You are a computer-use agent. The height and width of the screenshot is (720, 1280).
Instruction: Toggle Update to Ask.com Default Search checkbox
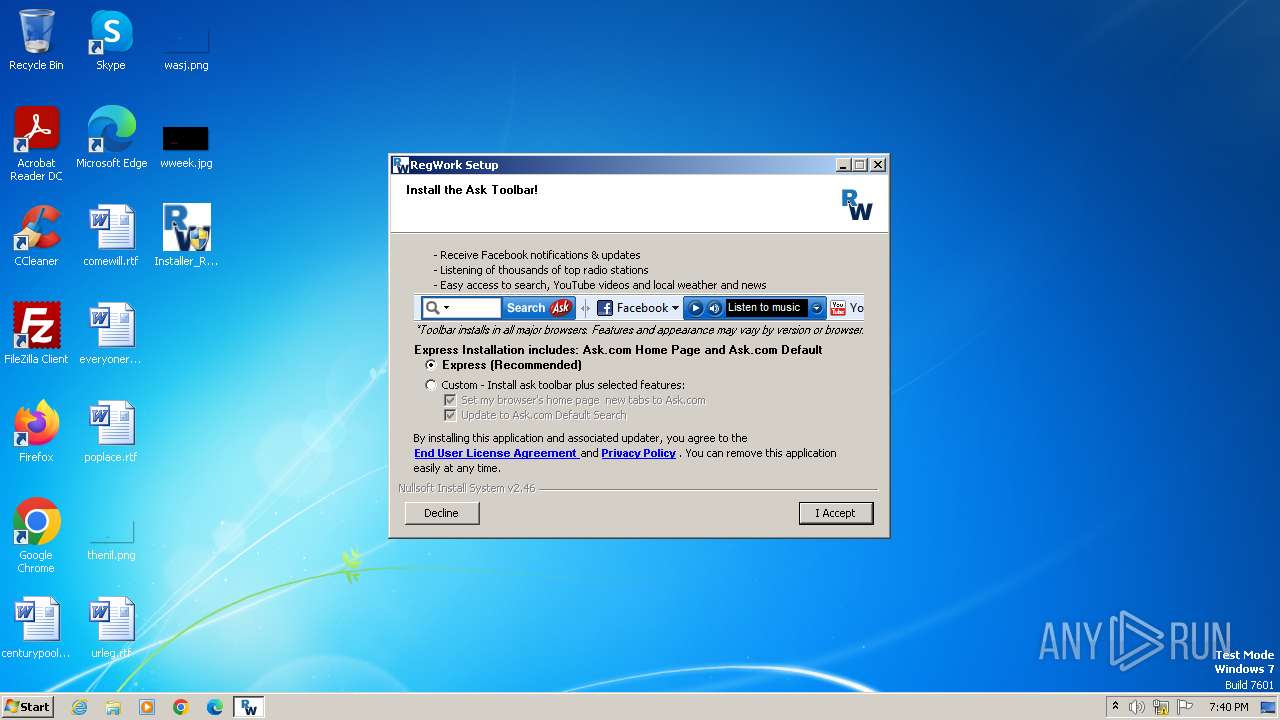(450, 415)
